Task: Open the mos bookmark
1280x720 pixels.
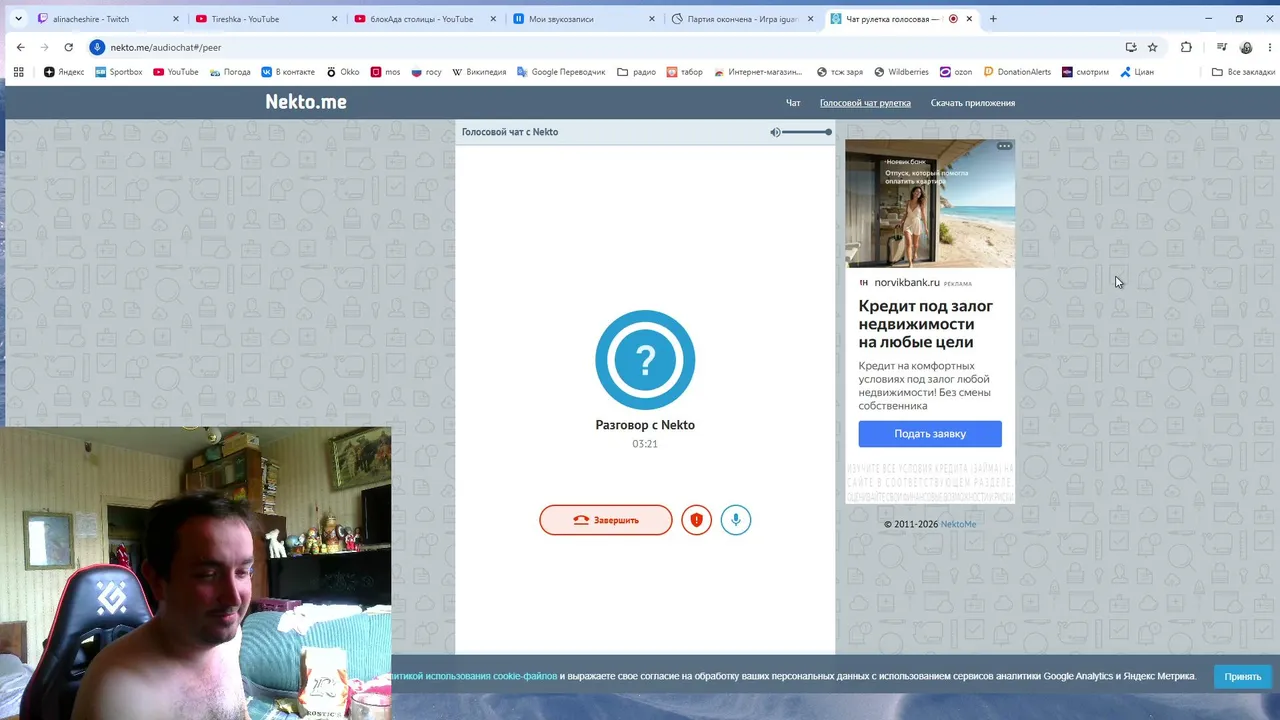Action: [385, 72]
